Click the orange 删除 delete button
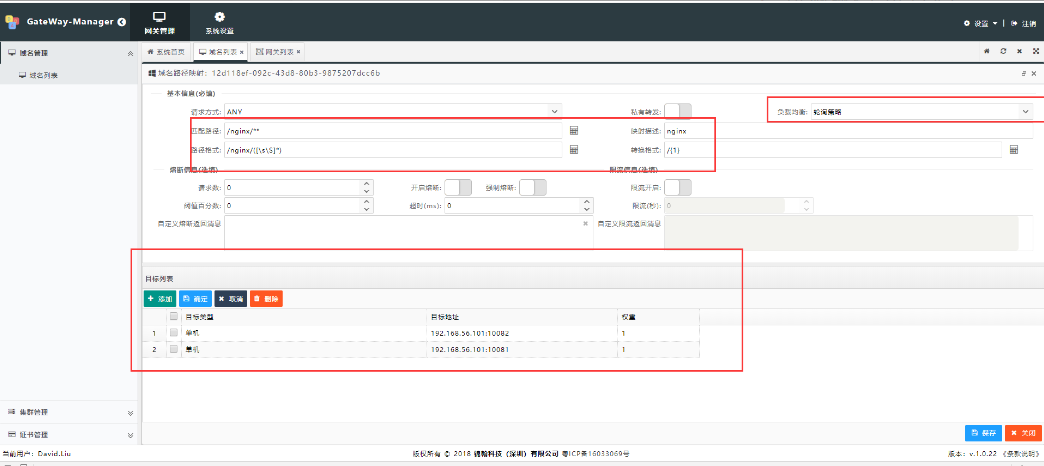 pyautogui.click(x=266, y=299)
